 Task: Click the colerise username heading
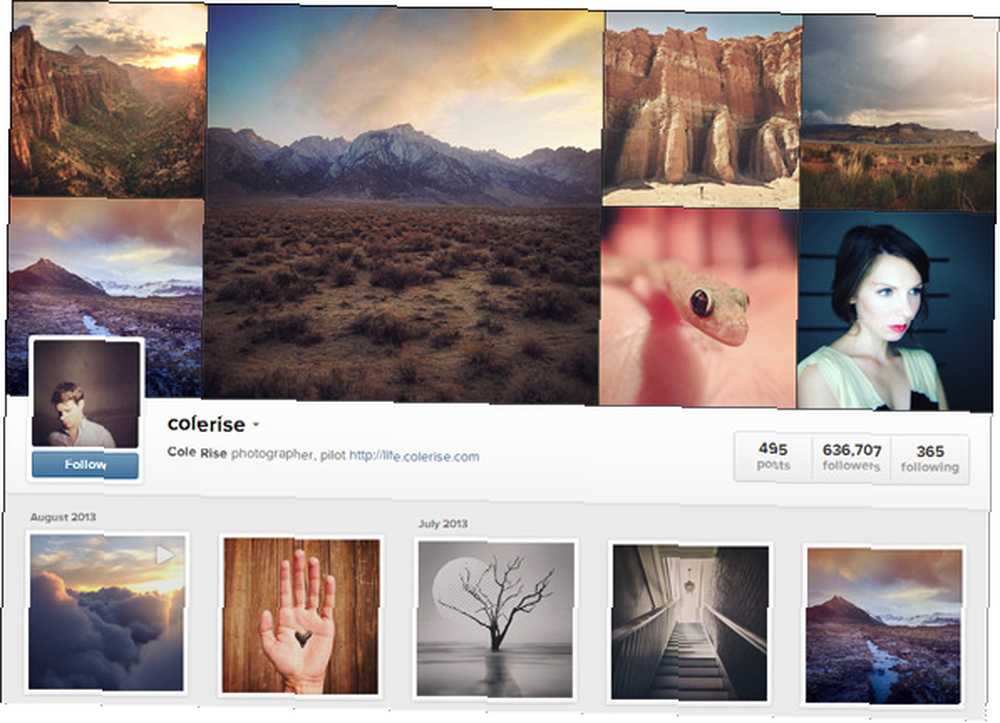(206, 424)
